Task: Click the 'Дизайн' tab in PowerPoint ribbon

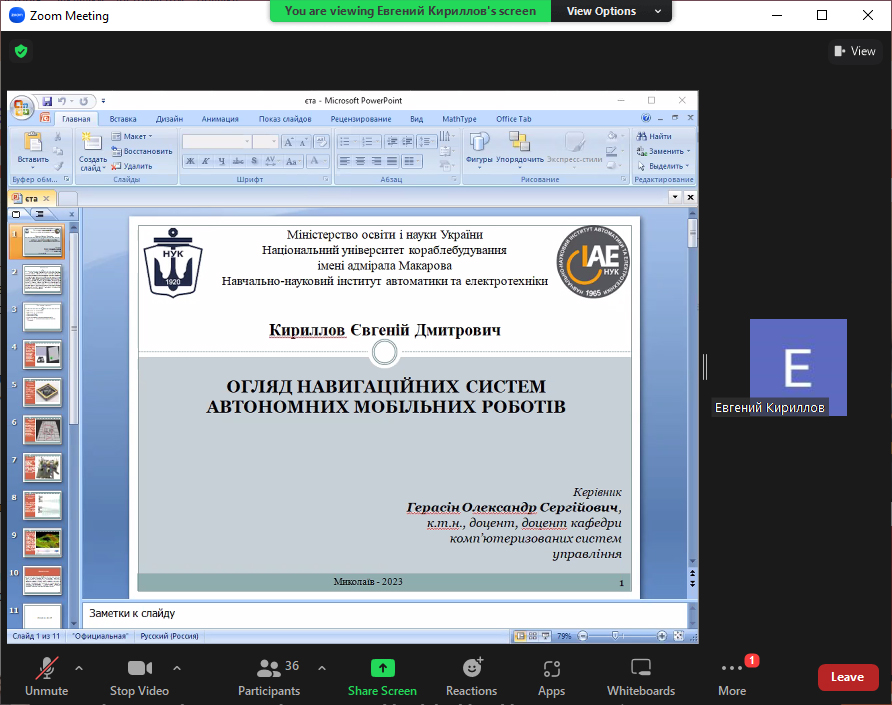Action: (169, 119)
